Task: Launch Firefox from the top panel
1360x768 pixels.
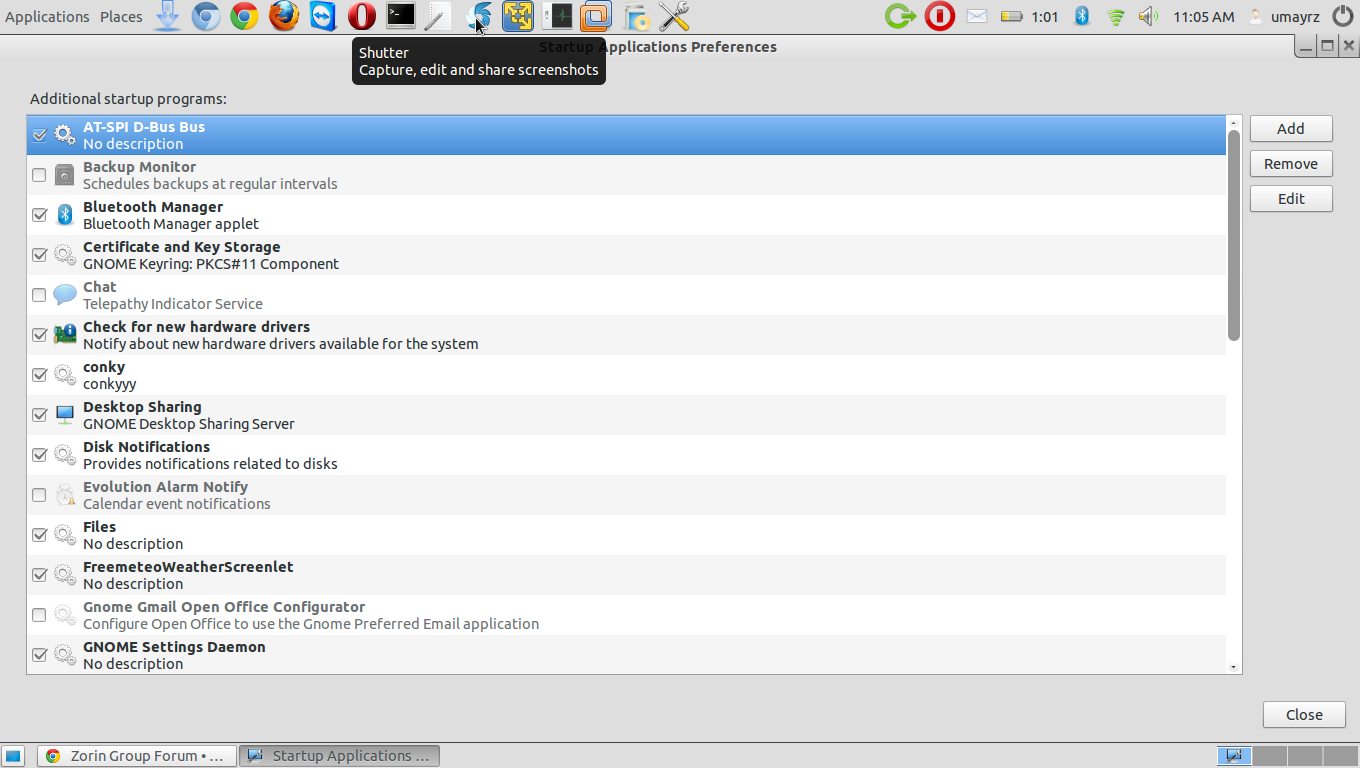Action: [284, 16]
